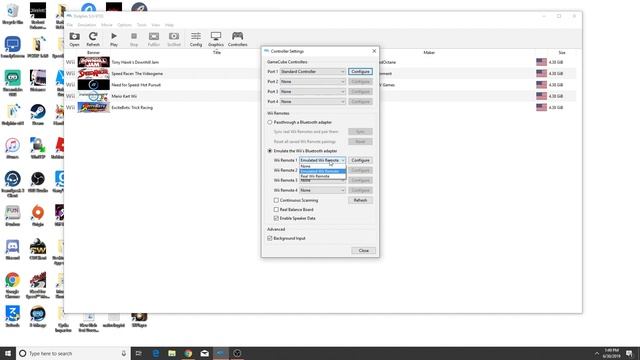Click Configure button for GameCube Port 1
Screen dimensions: 640x360
360,71
